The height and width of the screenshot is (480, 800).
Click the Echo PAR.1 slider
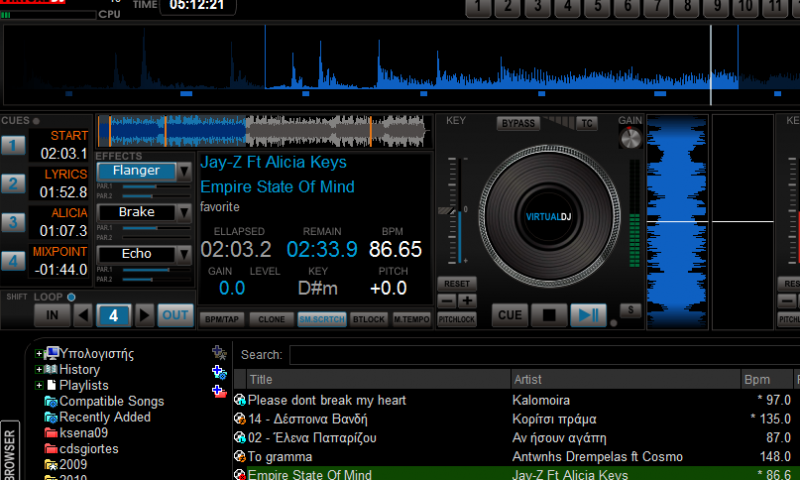coord(156,270)
